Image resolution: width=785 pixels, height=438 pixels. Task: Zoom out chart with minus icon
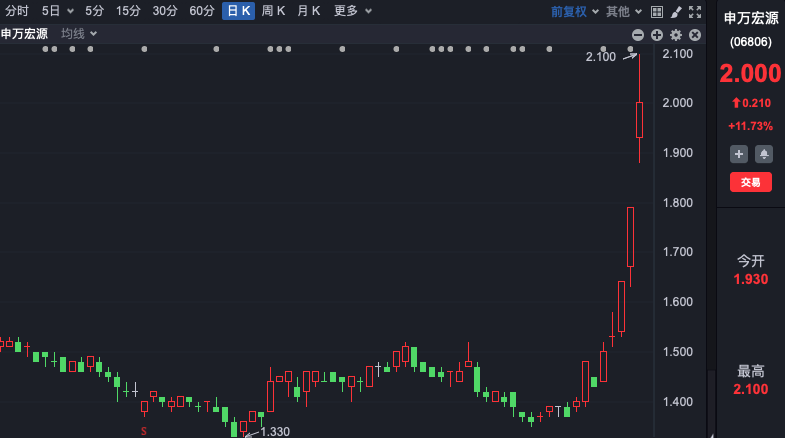point(639,34)
